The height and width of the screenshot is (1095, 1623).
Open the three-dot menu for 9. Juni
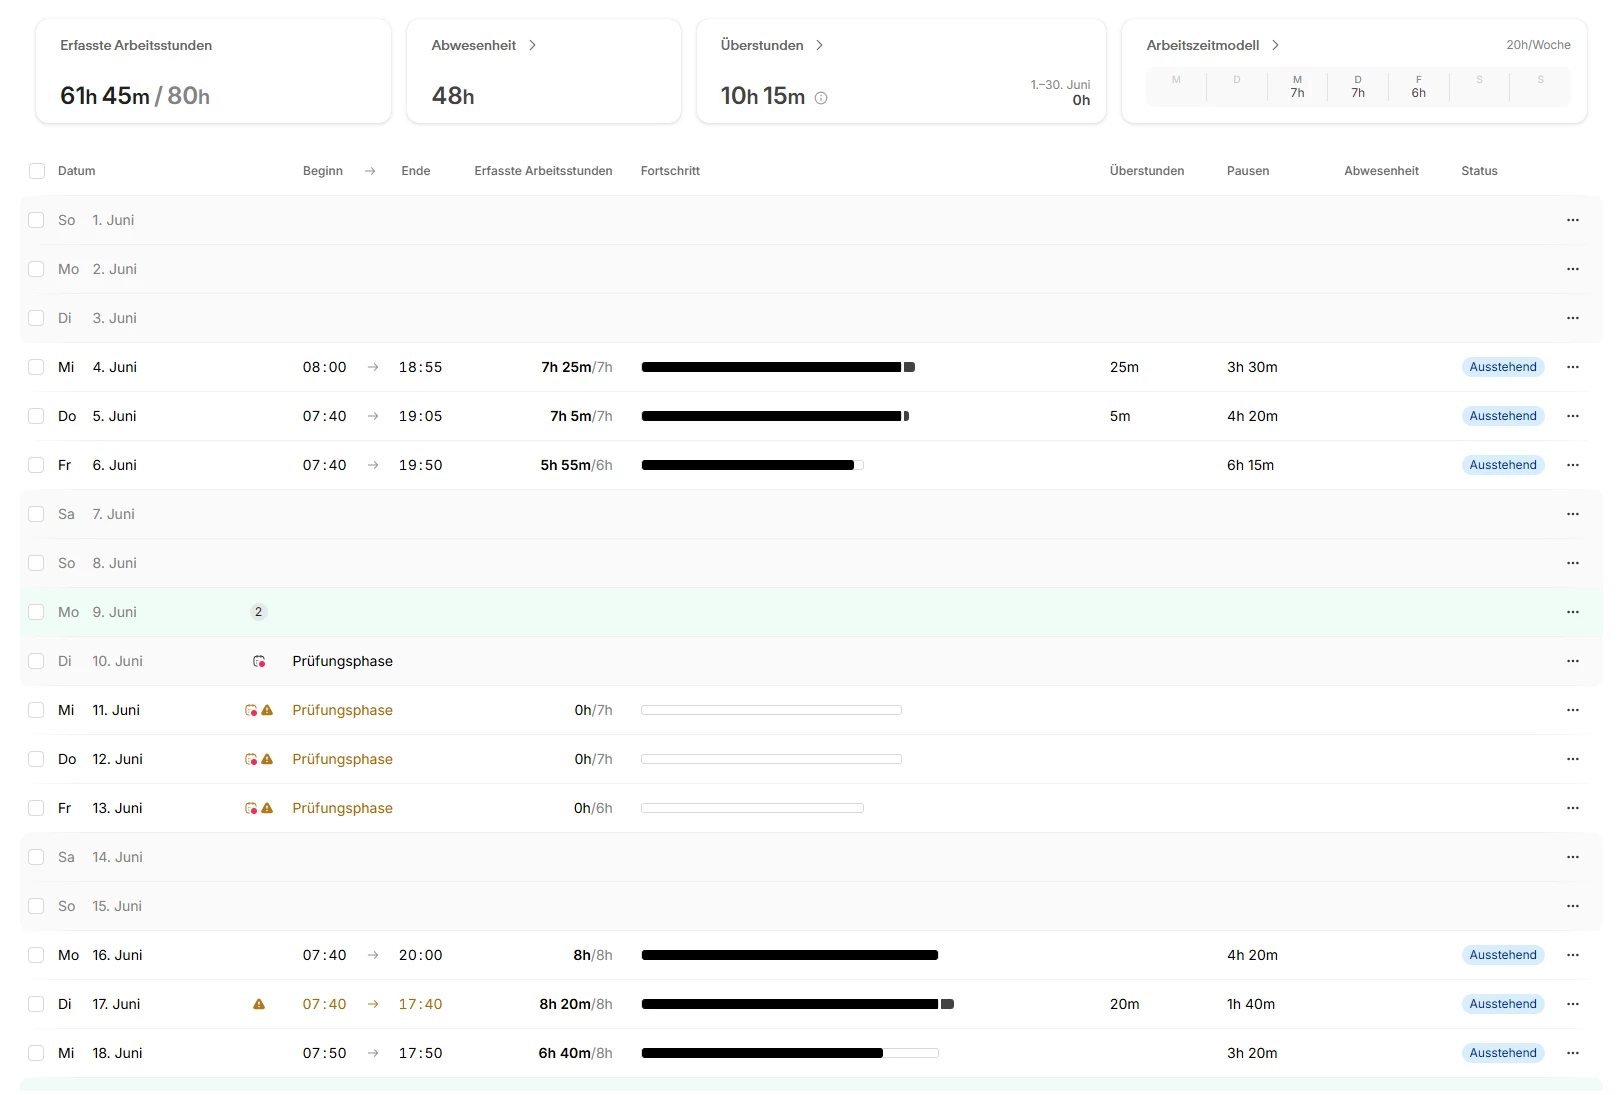(1573, 612)
